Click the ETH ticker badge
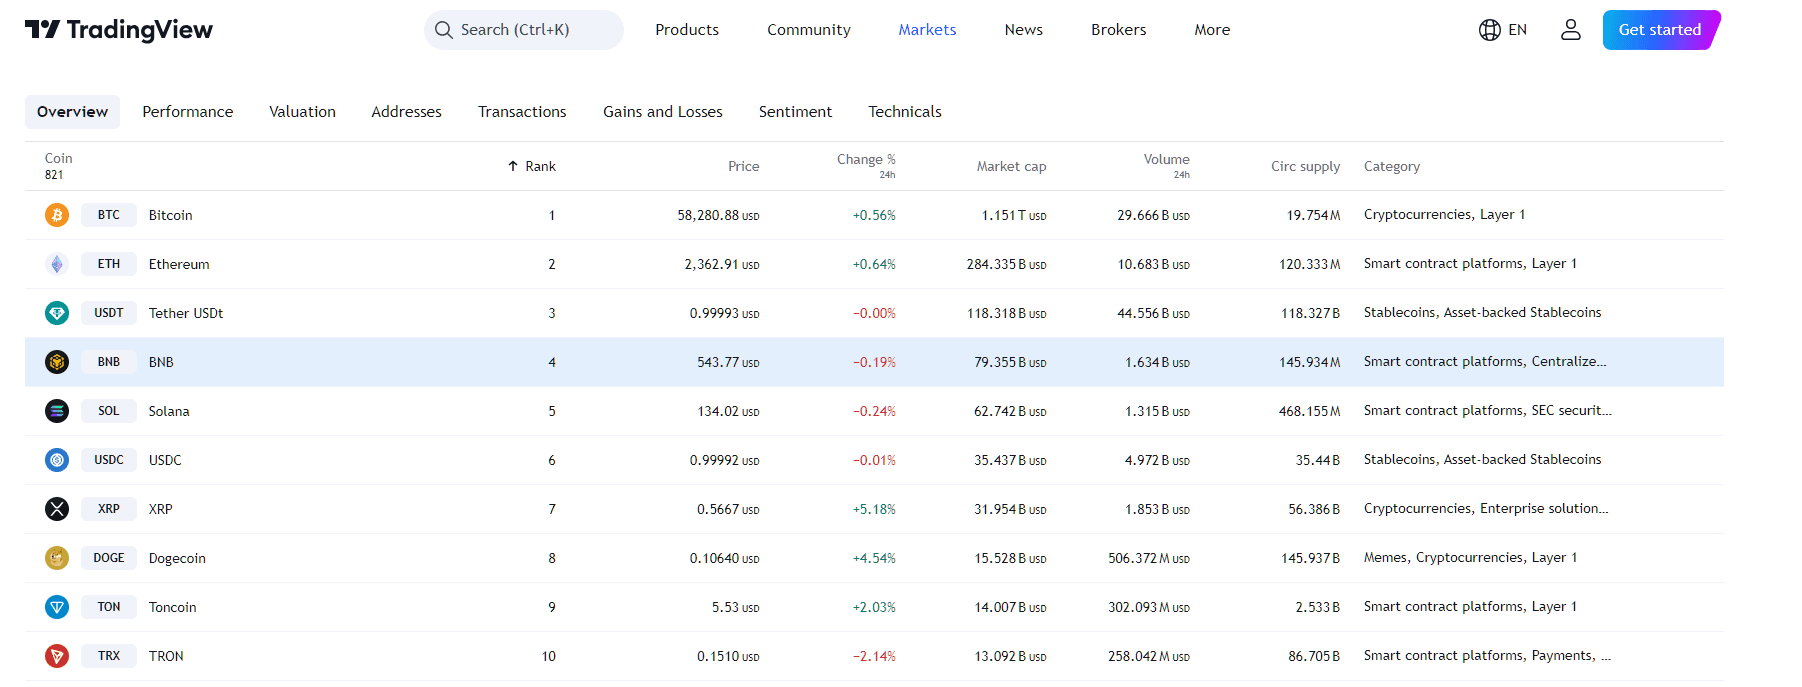Image resolution: width=1802 pixels, height=687 pixels. point(109,264)
